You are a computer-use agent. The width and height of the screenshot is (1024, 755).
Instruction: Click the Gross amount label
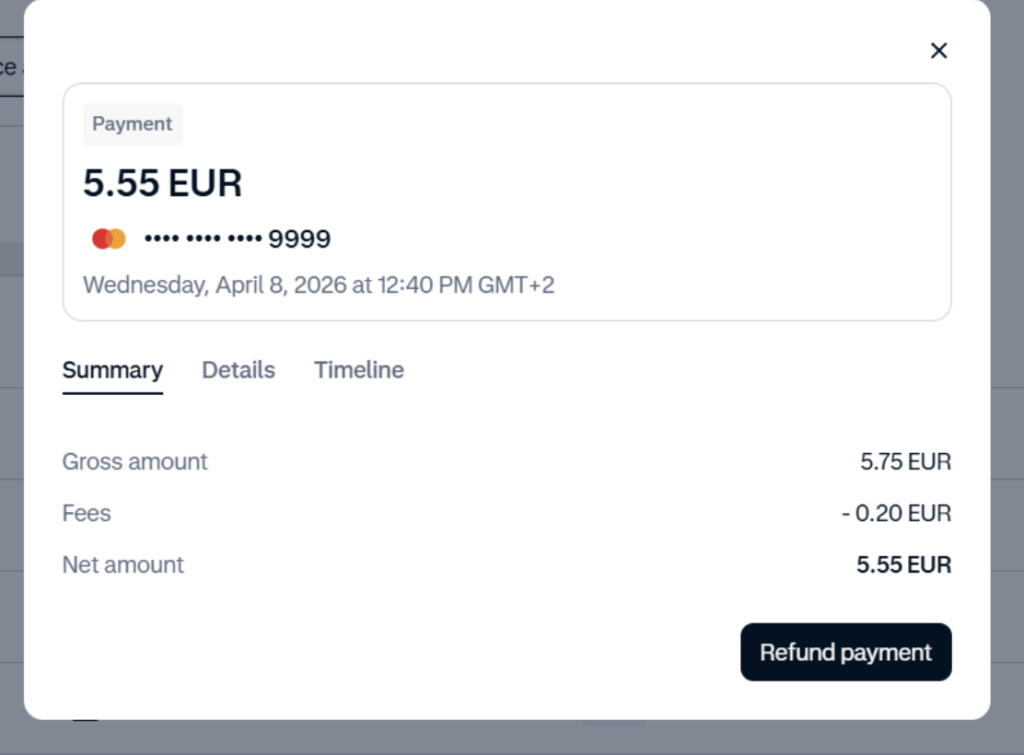point(135,462)
